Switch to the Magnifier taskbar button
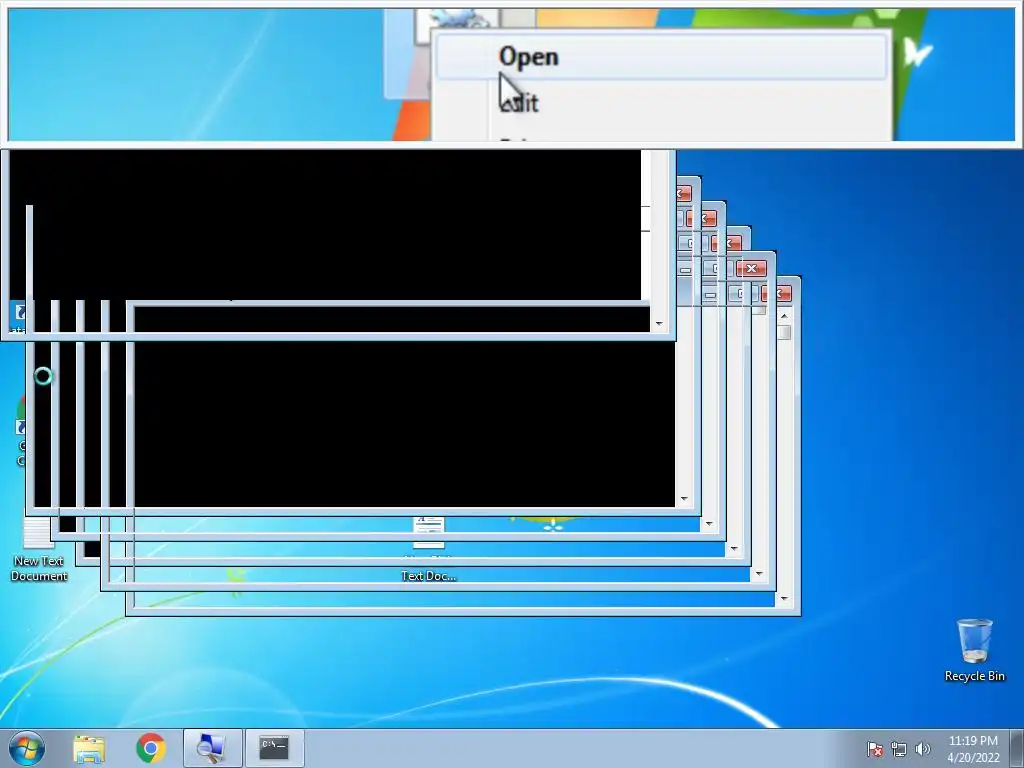This screenshot has height=768, width=1024. [212, 748]
